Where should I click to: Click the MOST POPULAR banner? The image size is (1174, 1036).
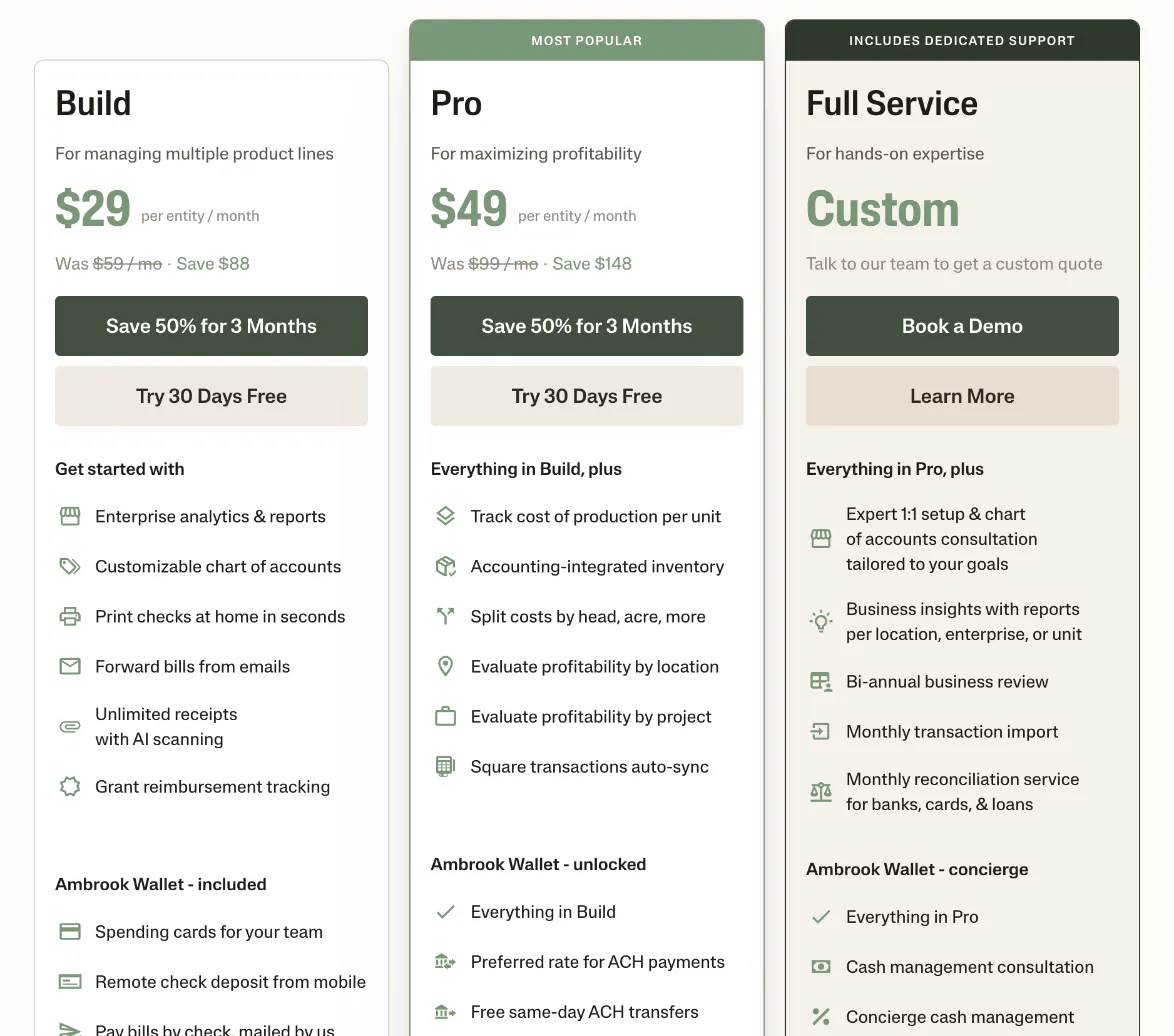pyautogui.click(x=587, y=40)
